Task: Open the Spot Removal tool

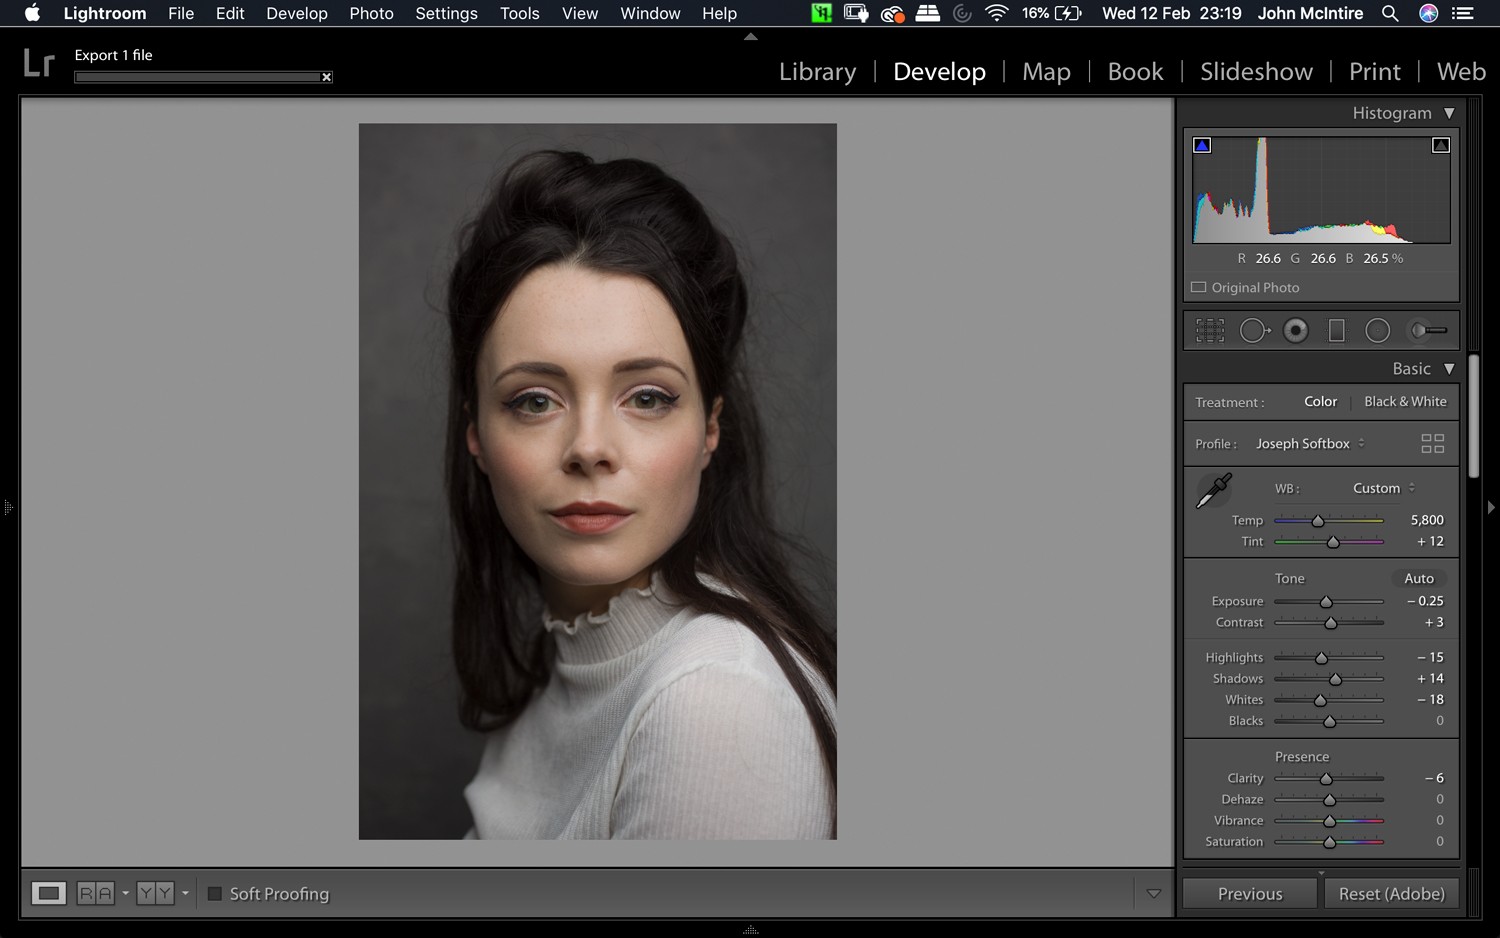Action: pos(1255,330)
